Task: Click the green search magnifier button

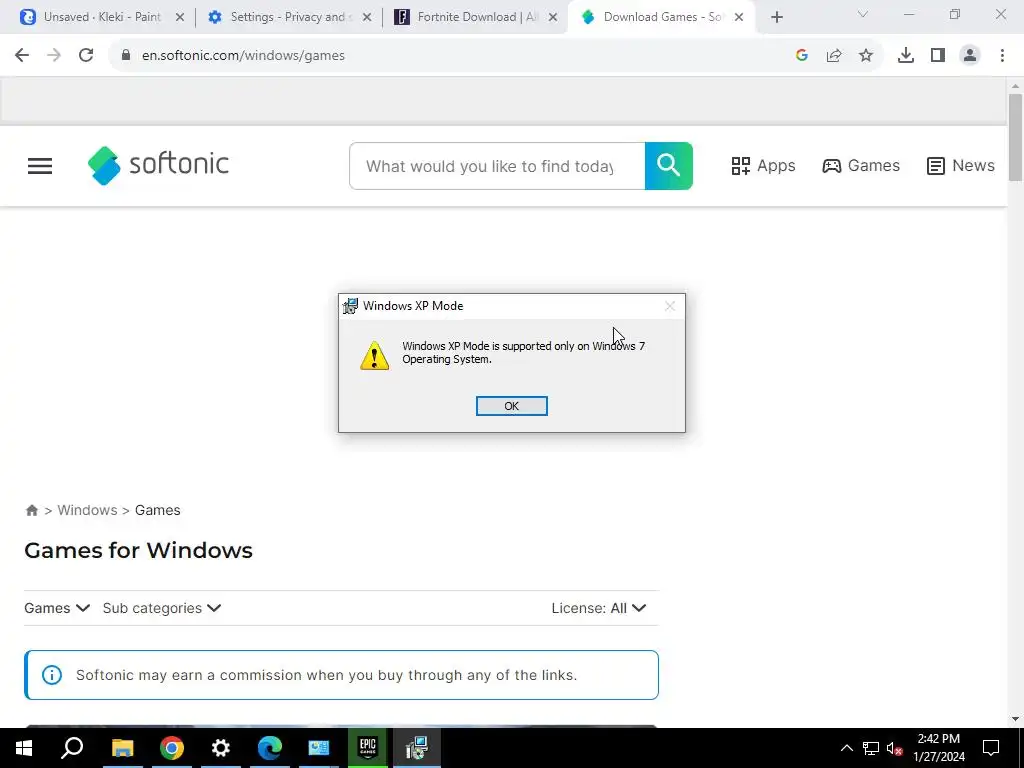Action: coord(669,166)
